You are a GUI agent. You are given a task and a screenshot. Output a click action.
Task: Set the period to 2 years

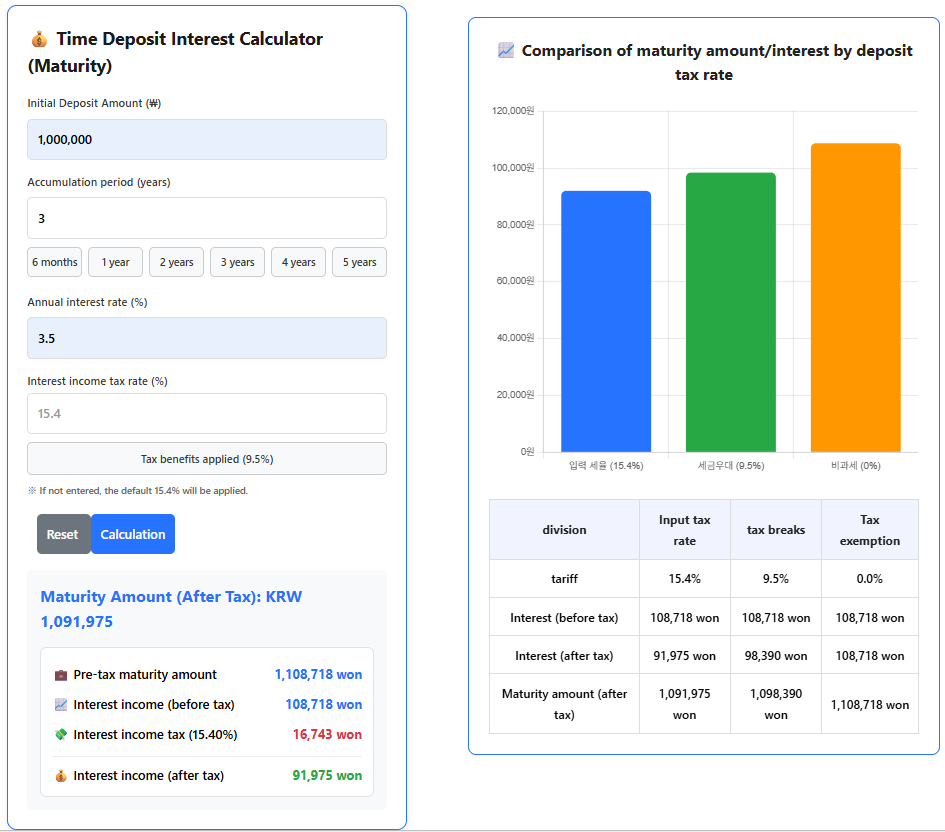click(x=177, y=262)
